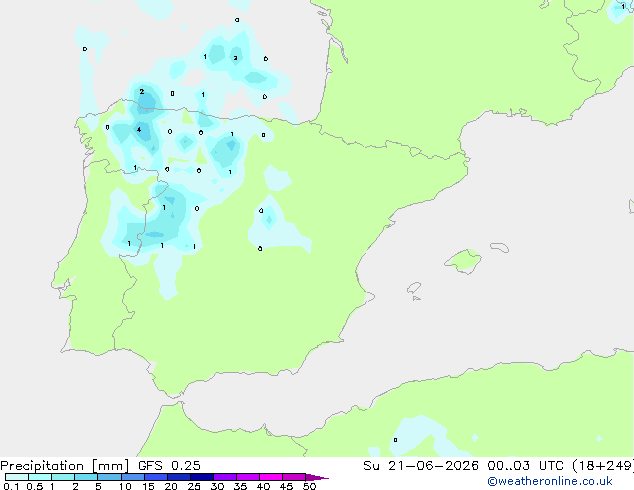Click the legend label "10"
The image size is (634, 490).
pyautogui.click(x=125, y=486)
